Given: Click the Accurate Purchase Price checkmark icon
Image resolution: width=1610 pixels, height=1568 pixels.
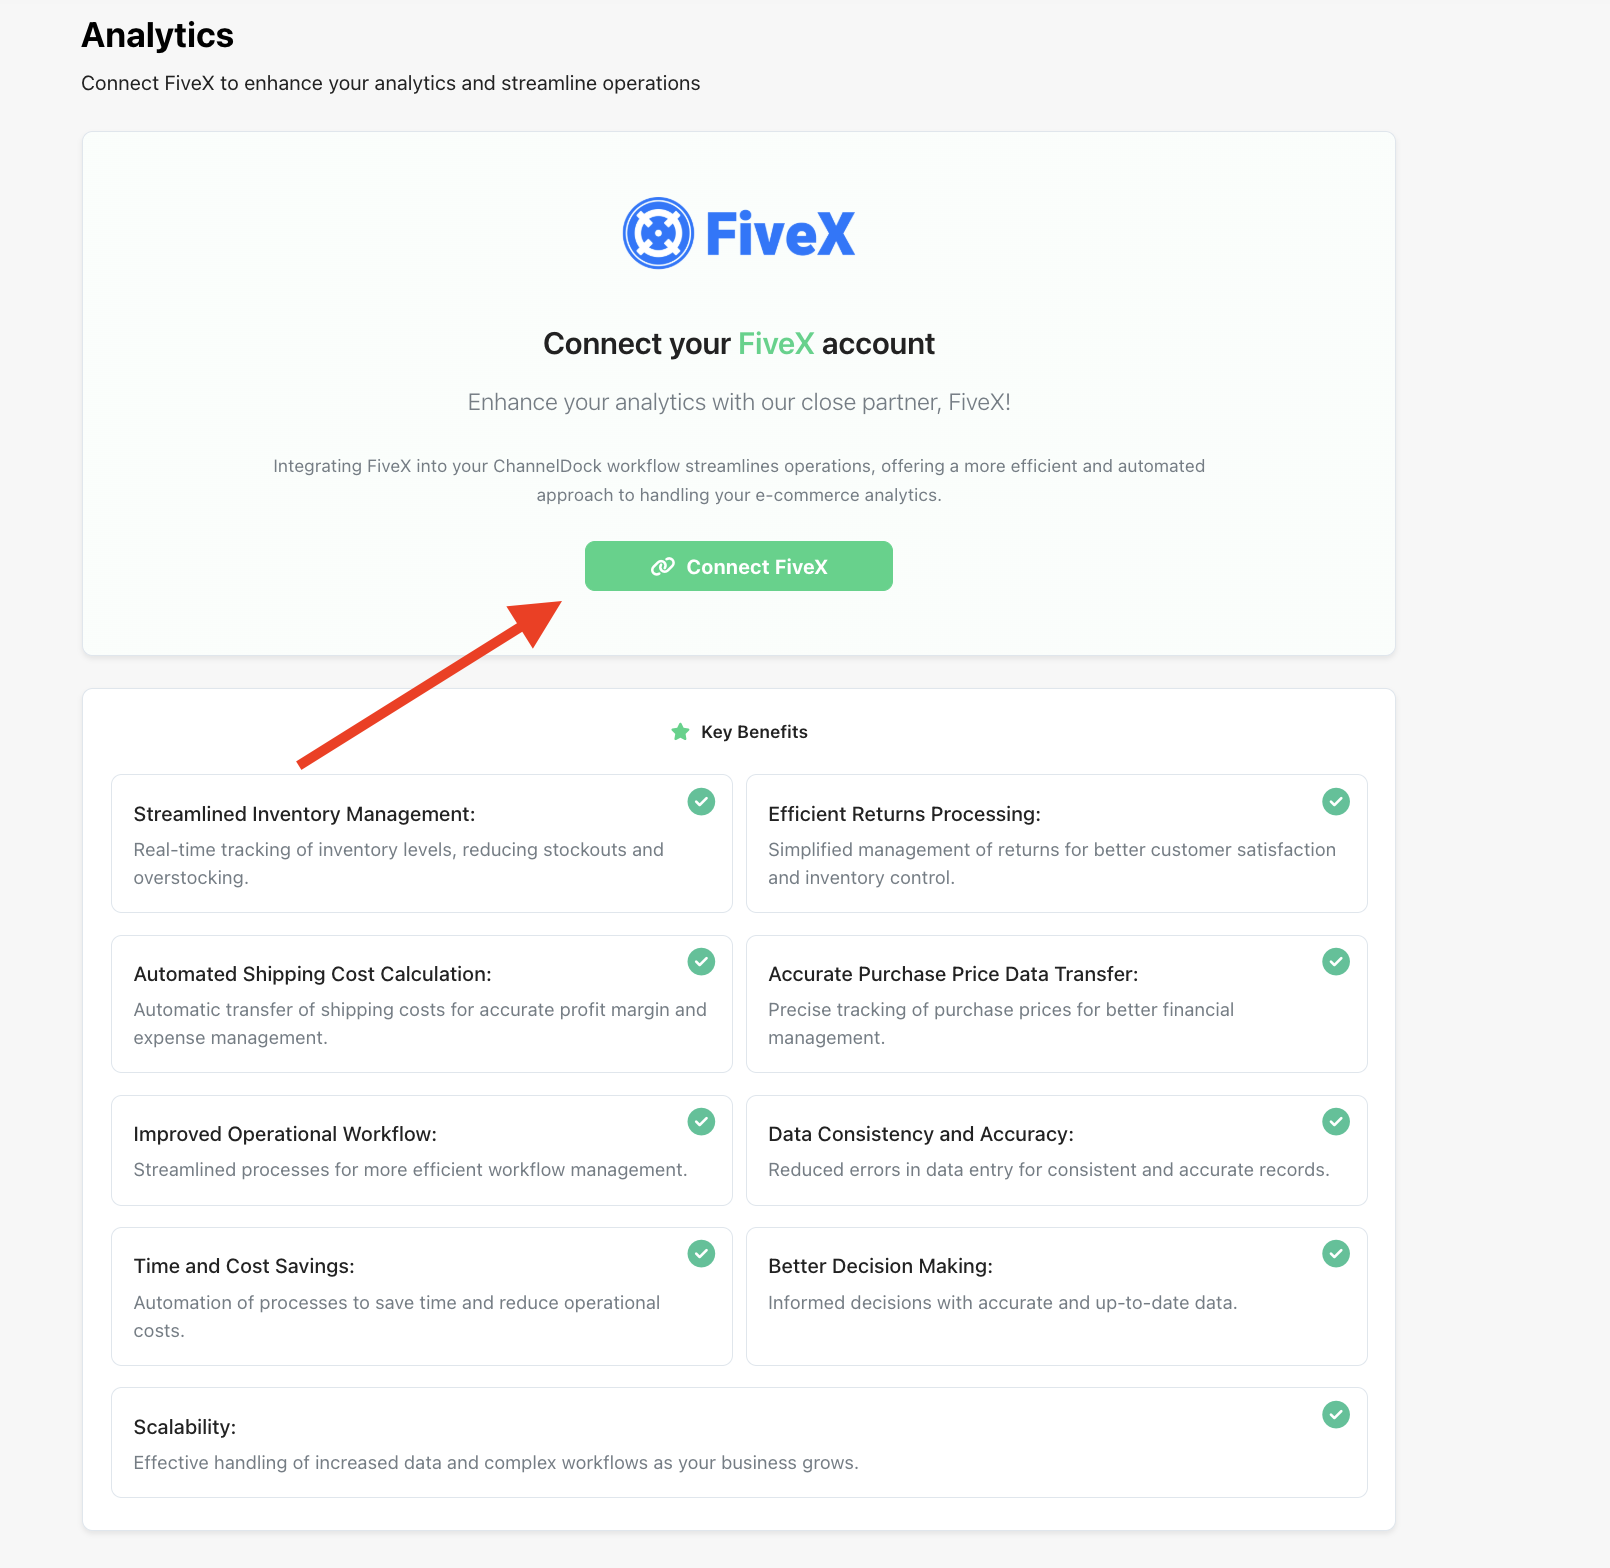Looking at the screenshot, I should (1335, 961).
